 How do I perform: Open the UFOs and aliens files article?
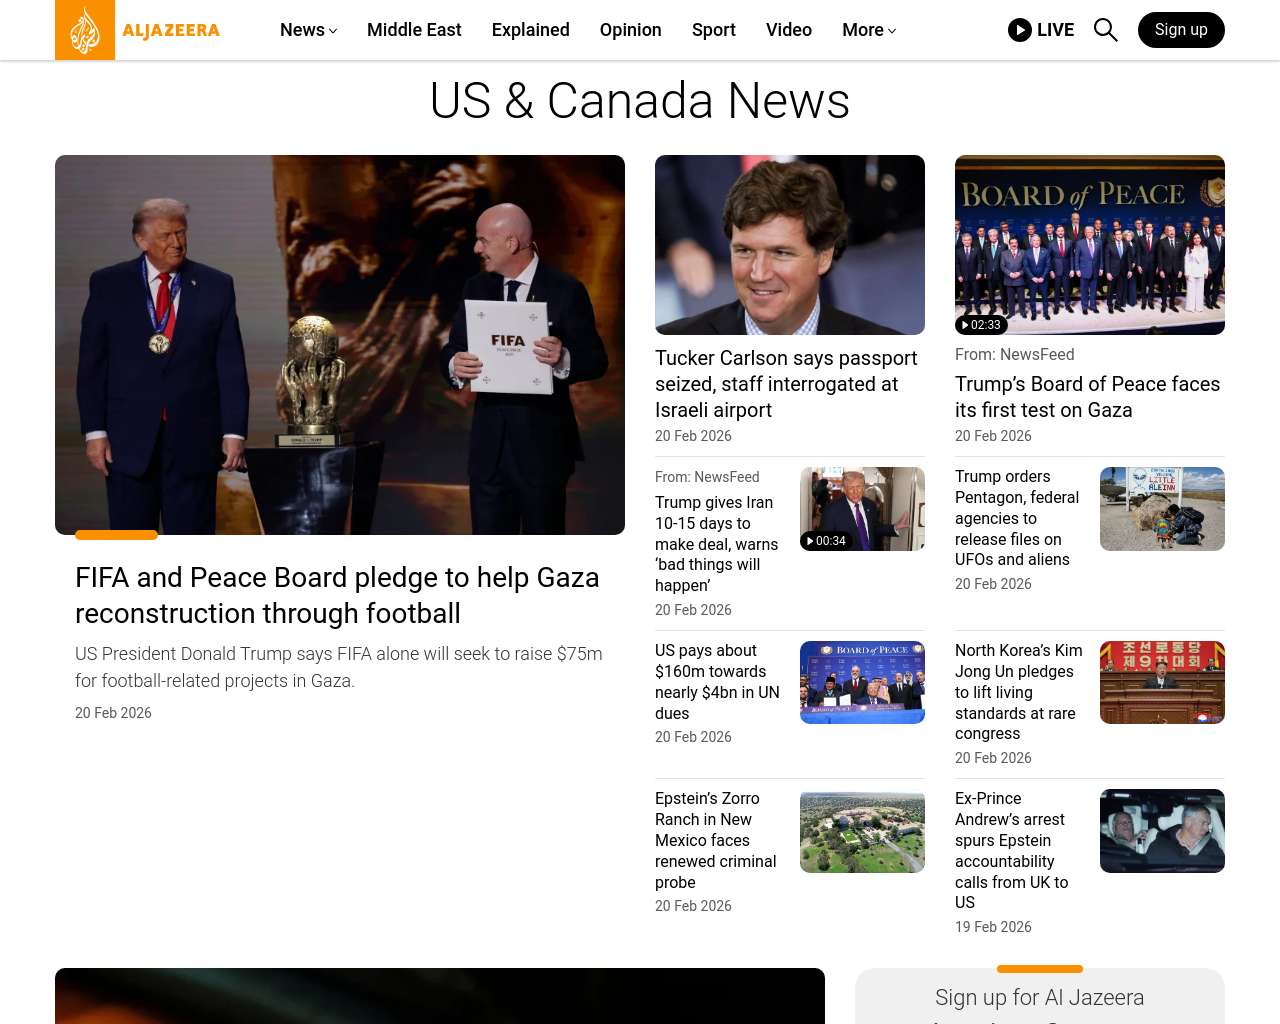(x=1017, y=518)
